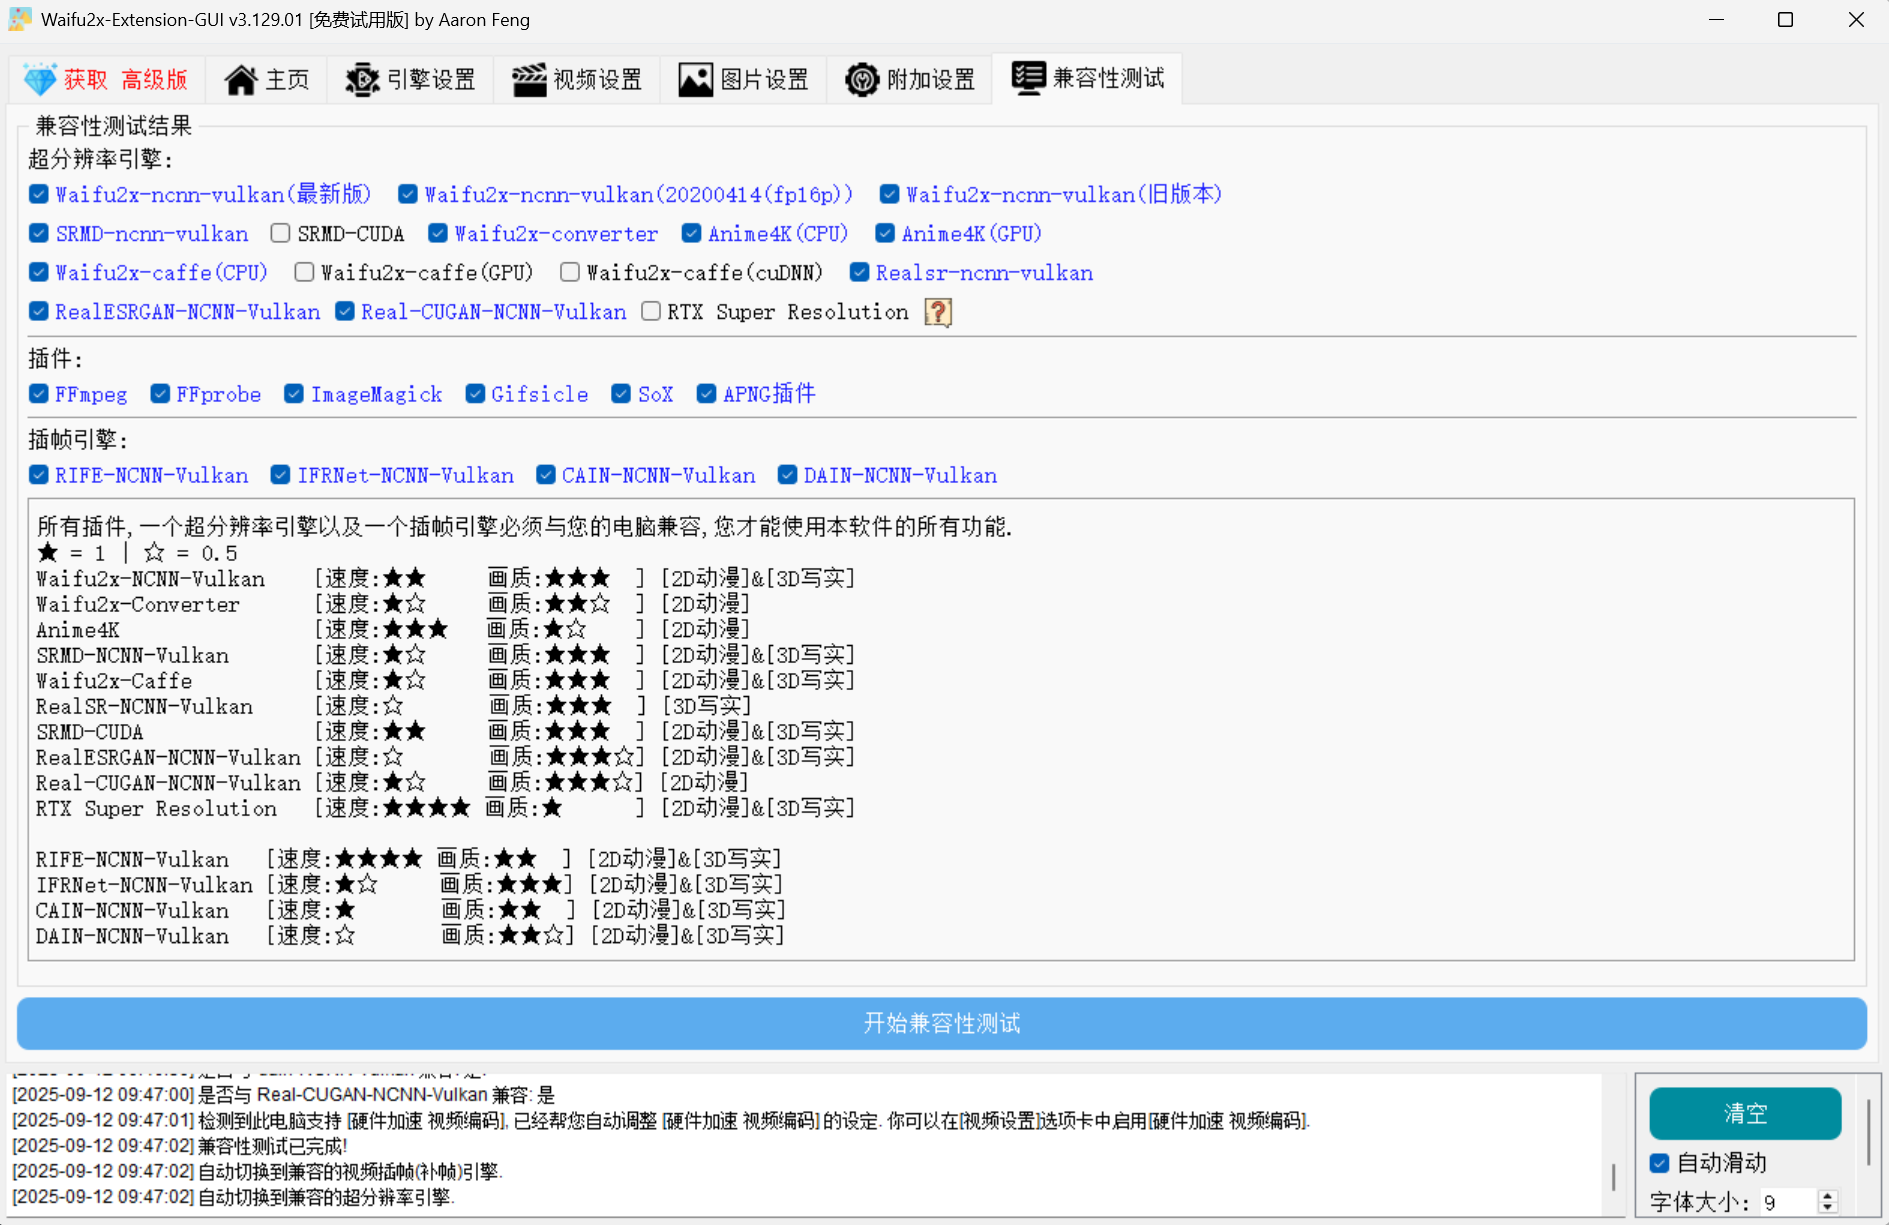1889x1225 pixels.
Task: Toggle DAIN-NCNN-Vulkan checkbox
Action: point(788,475)
